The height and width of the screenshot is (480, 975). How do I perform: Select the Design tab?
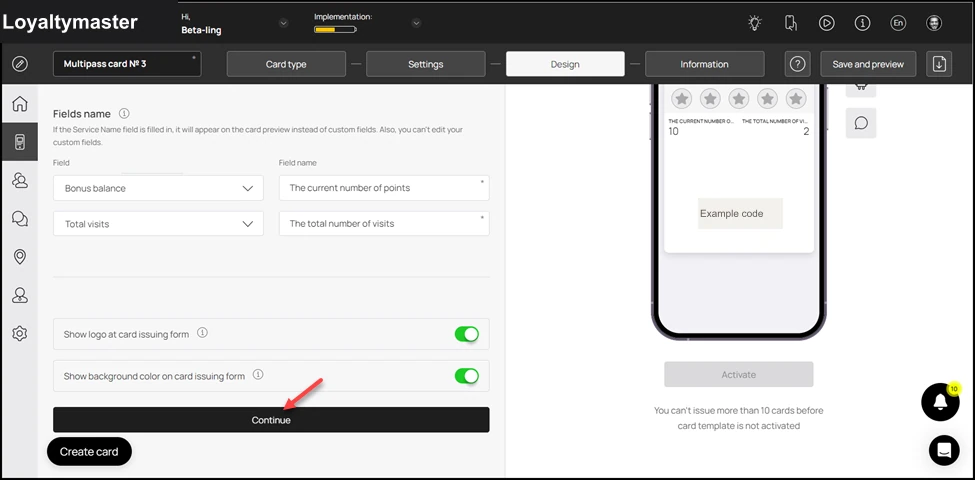565,64
